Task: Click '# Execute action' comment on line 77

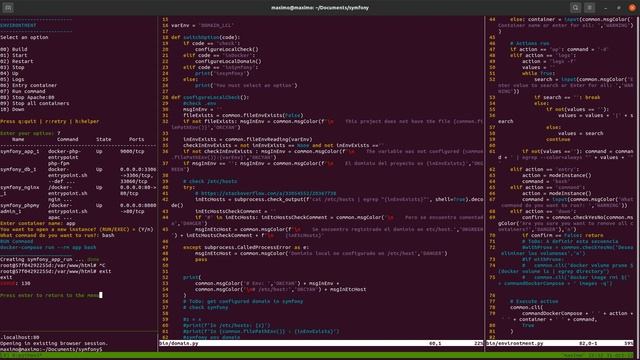Action: pos(534,301)
